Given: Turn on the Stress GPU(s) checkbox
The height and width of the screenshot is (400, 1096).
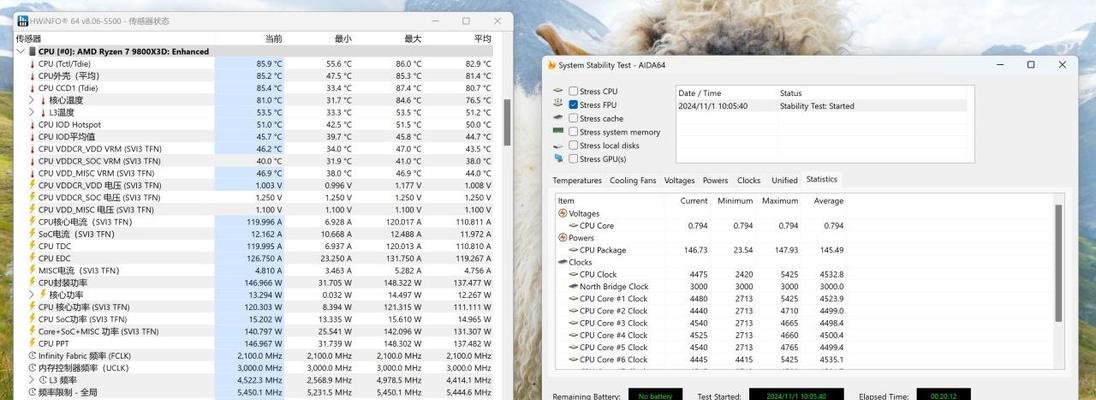Looking at the screenshot, I should click(573, 159).
